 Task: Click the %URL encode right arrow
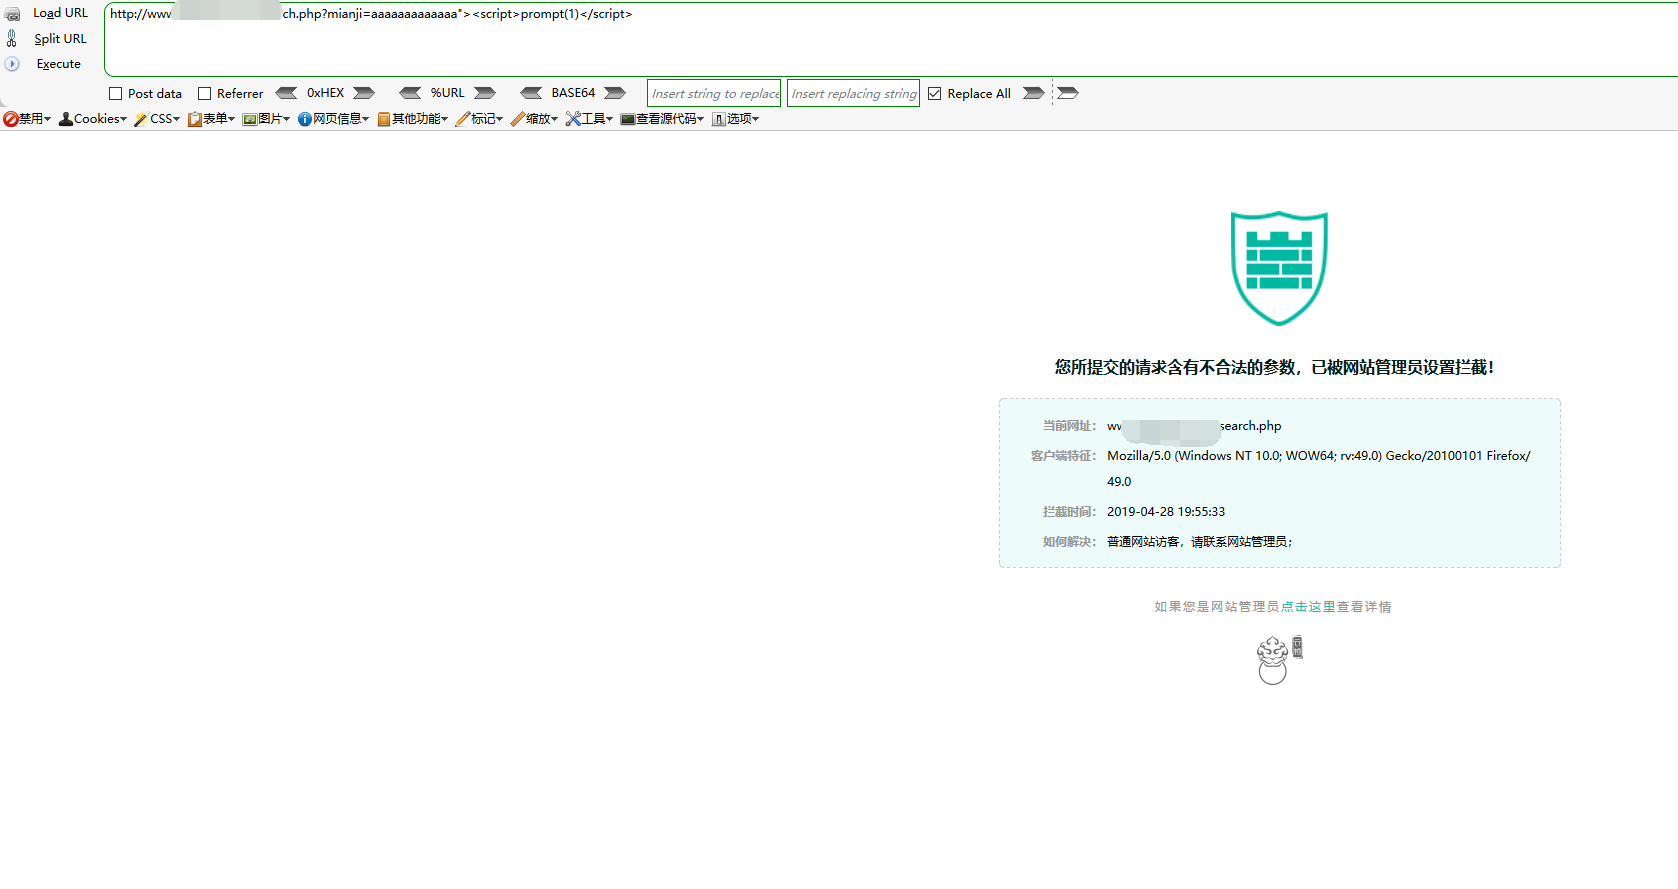tap(485, 93)
